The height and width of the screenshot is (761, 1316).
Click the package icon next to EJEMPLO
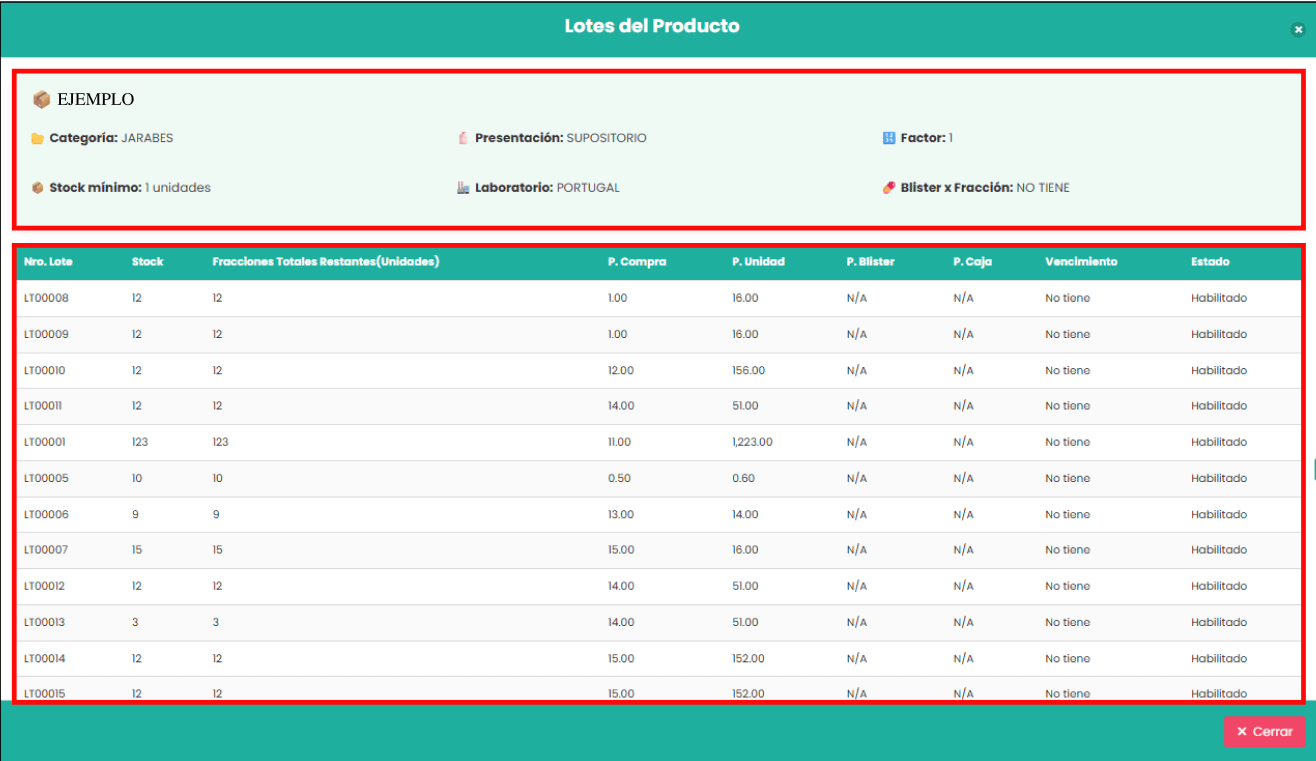tap(42, 99)
